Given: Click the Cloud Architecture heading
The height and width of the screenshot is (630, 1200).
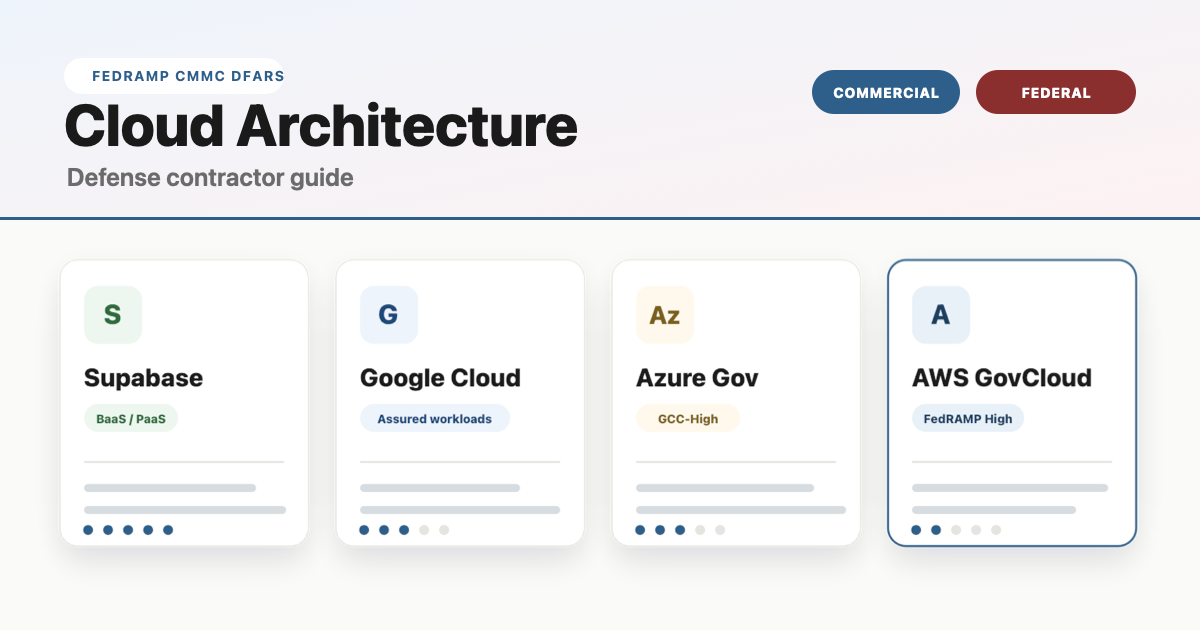Looking at the screenshot, I should 320,127.
